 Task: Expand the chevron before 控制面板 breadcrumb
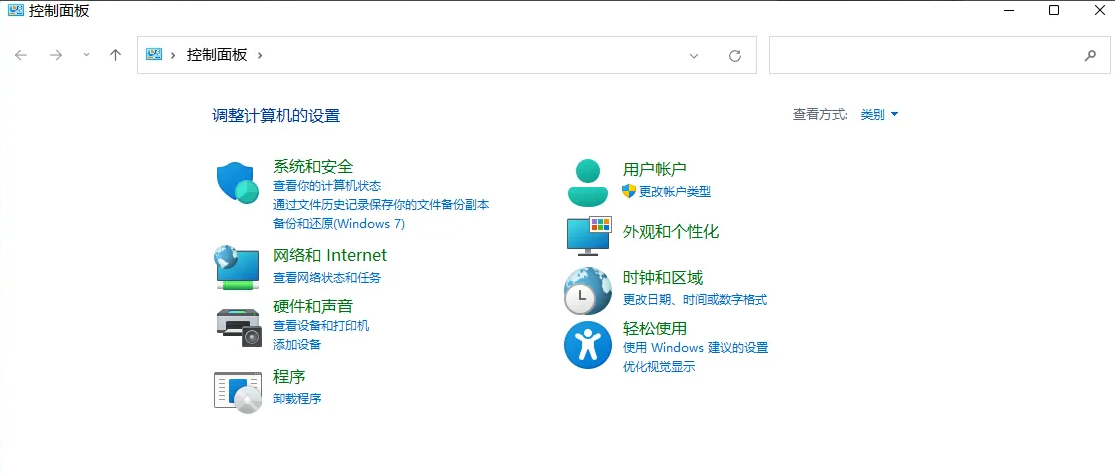tap(173, 55)
